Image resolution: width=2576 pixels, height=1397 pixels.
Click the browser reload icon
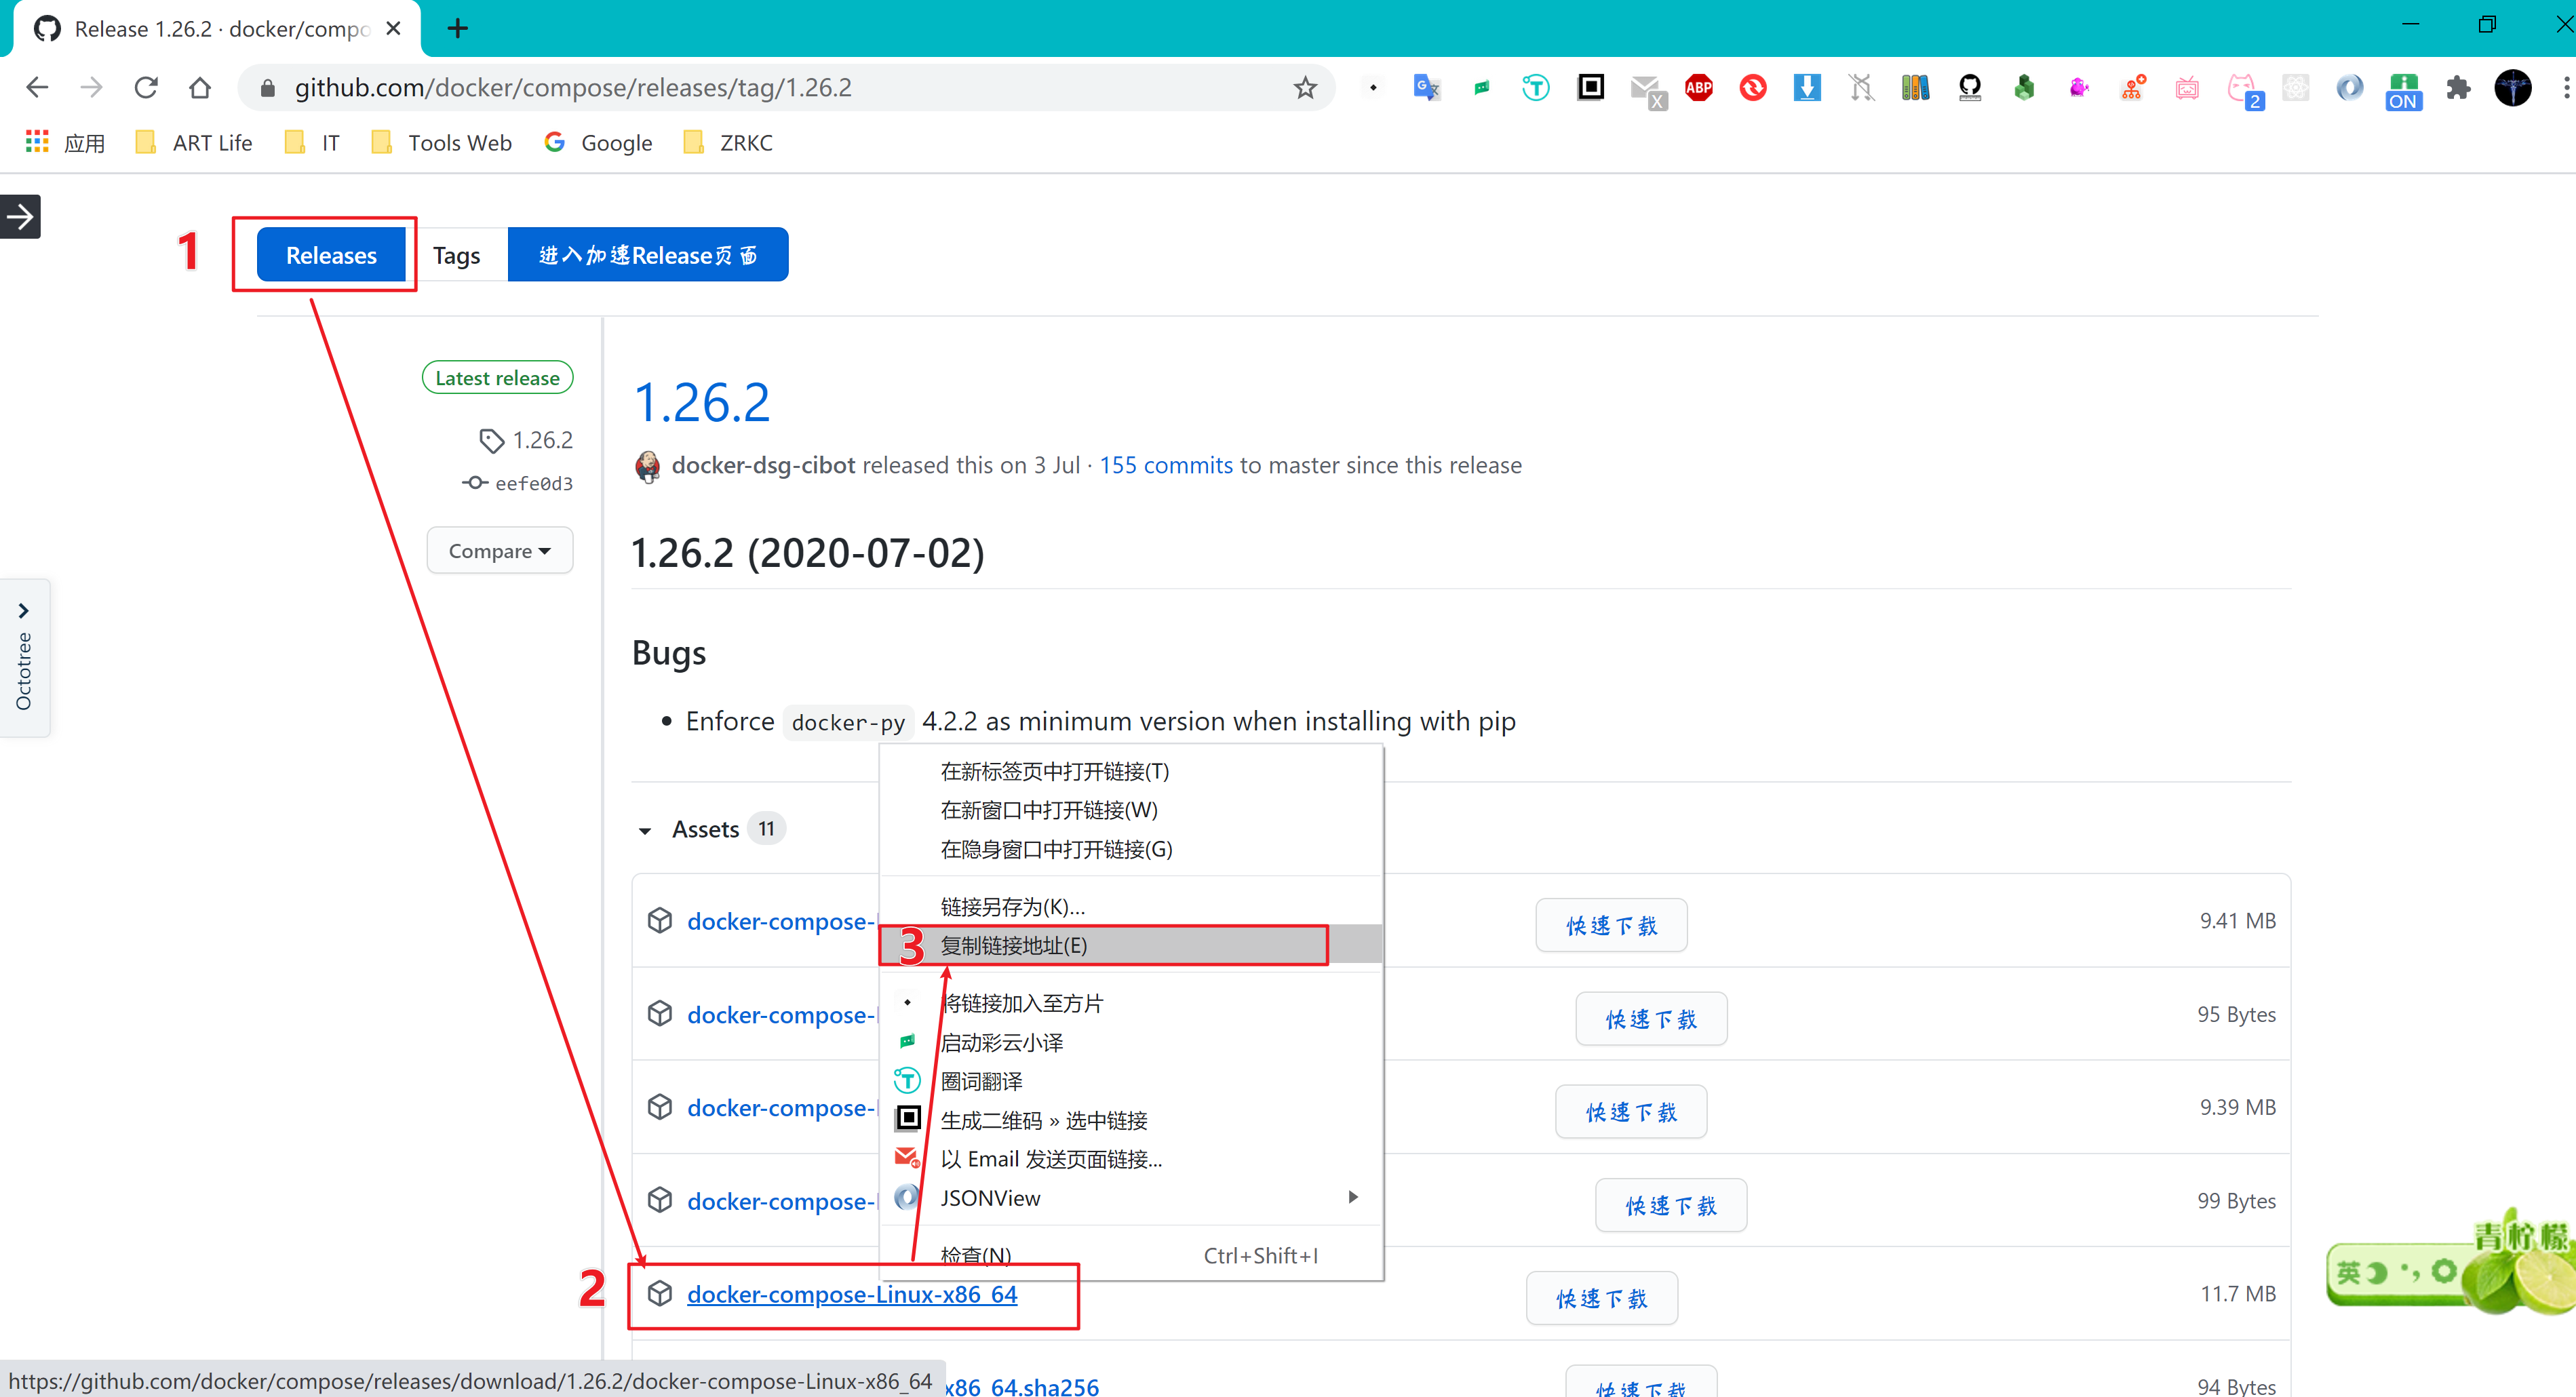pyautogui.click(x=146, y=88)
